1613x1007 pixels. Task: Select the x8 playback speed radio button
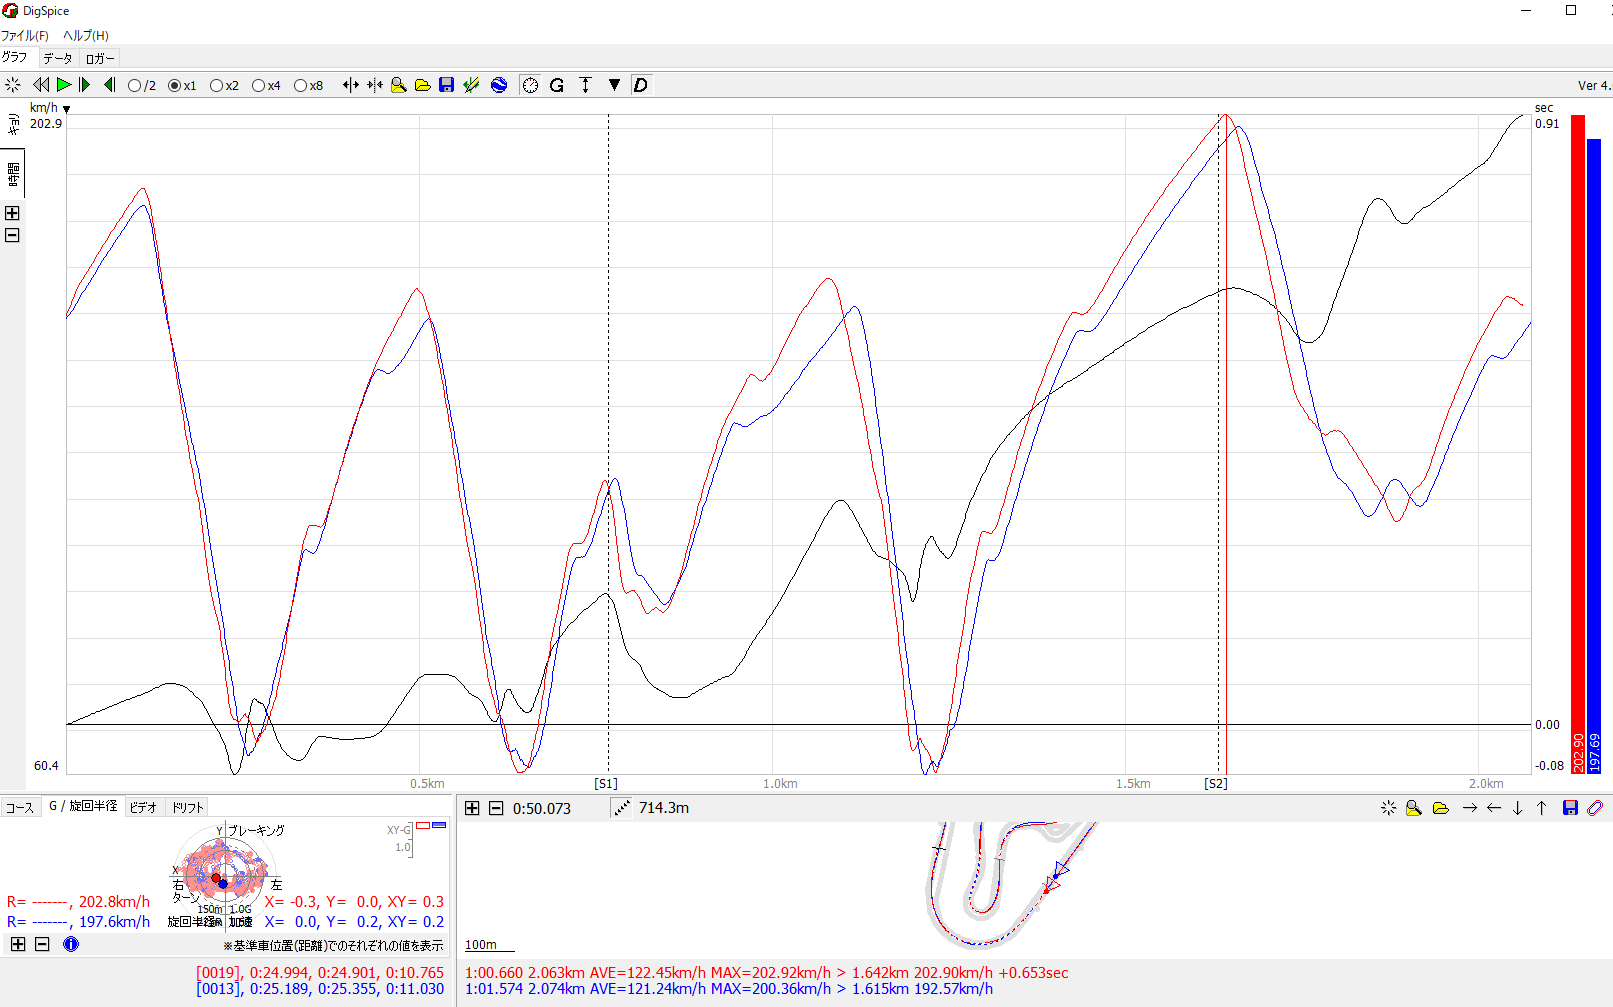[x=300, y=86]
